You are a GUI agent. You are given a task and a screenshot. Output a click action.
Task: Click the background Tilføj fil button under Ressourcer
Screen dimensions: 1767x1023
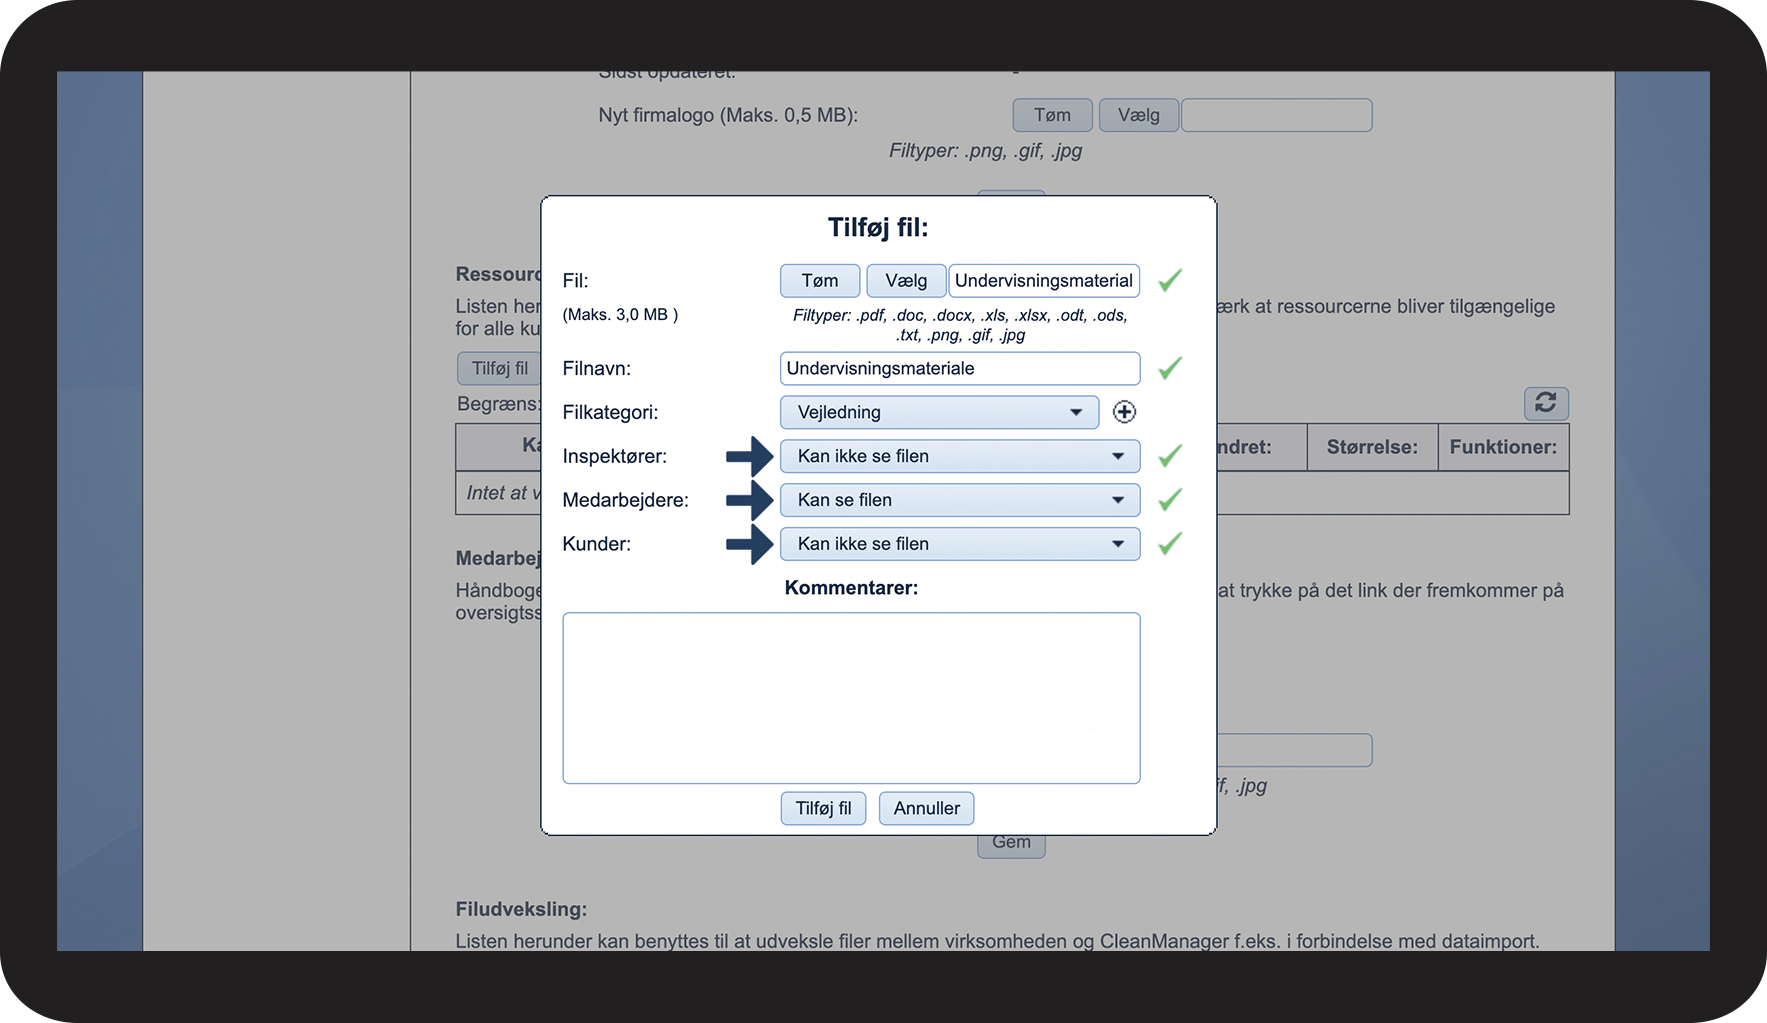tap(499, 368)
